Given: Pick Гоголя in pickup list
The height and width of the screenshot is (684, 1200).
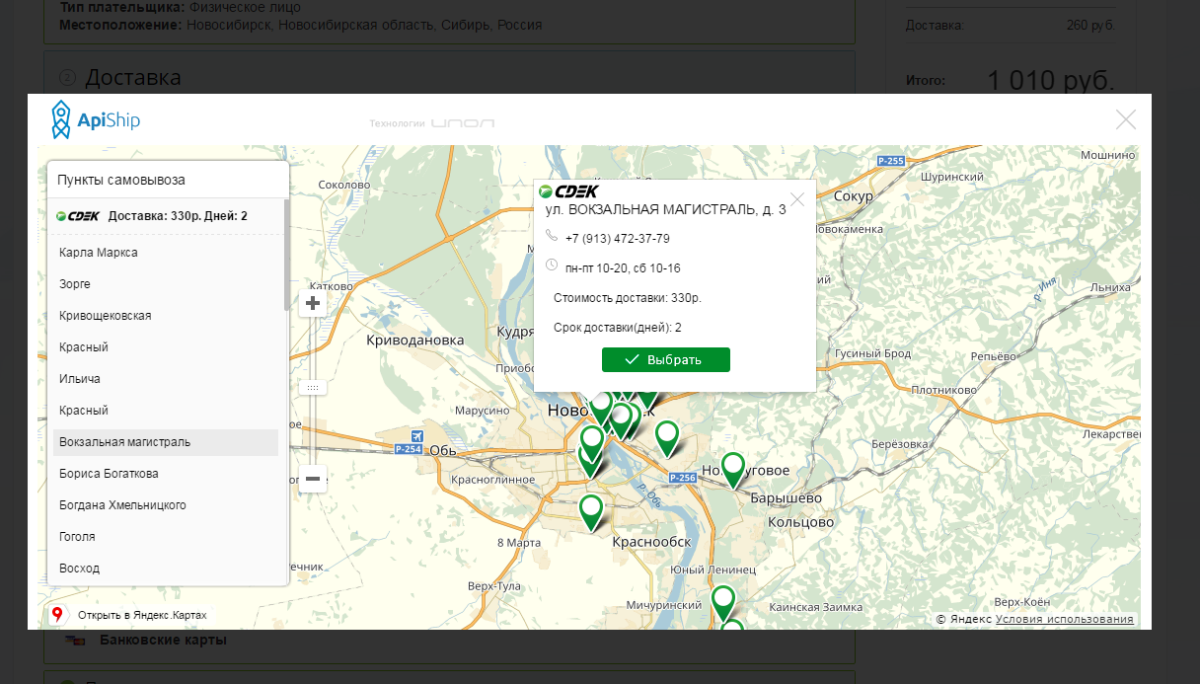Looking at the screenshot, I should pos(77,537).
